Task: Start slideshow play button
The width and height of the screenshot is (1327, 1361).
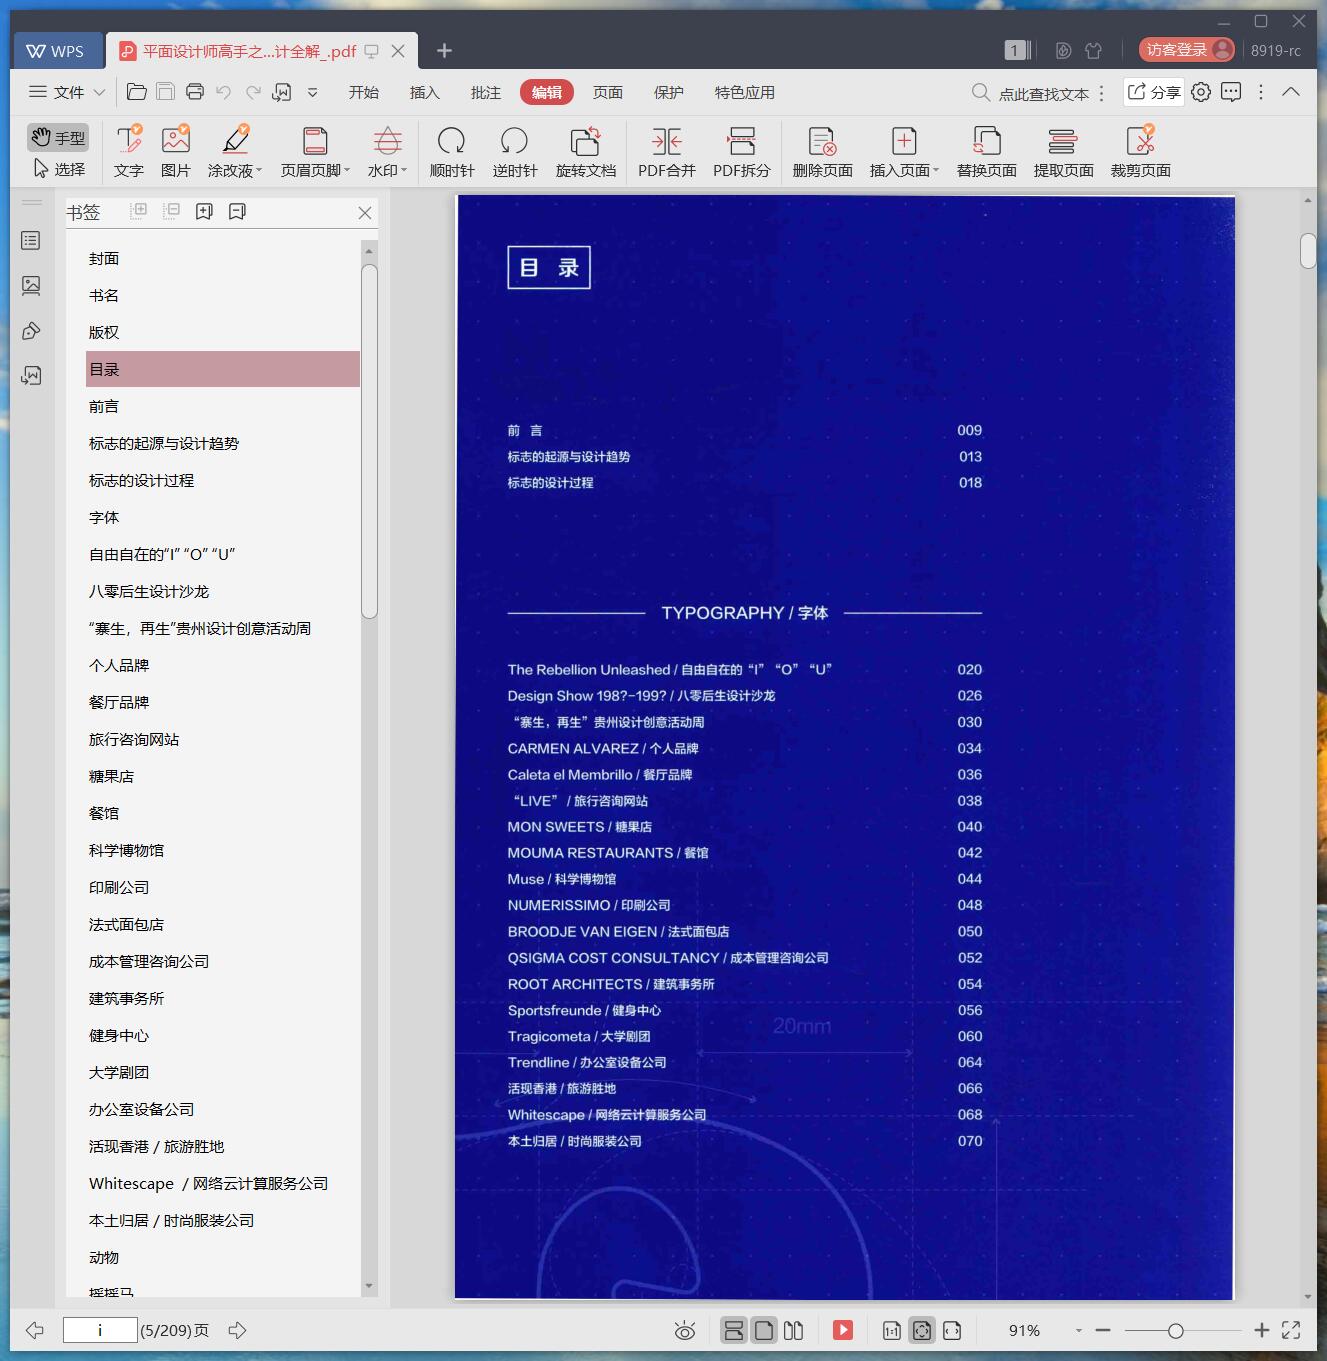Action: pyautogui.click(x=843, y=1330)
